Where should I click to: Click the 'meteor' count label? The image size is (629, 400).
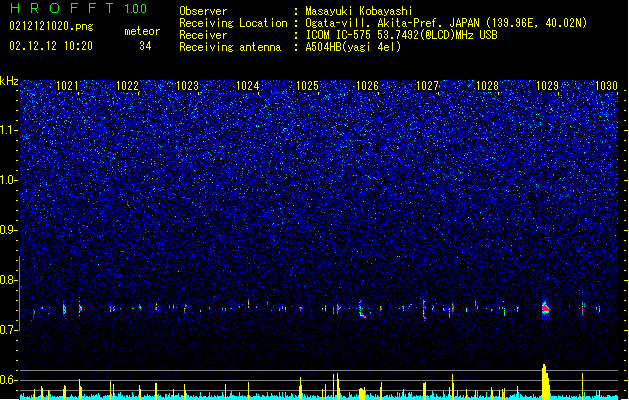point(142,31)
